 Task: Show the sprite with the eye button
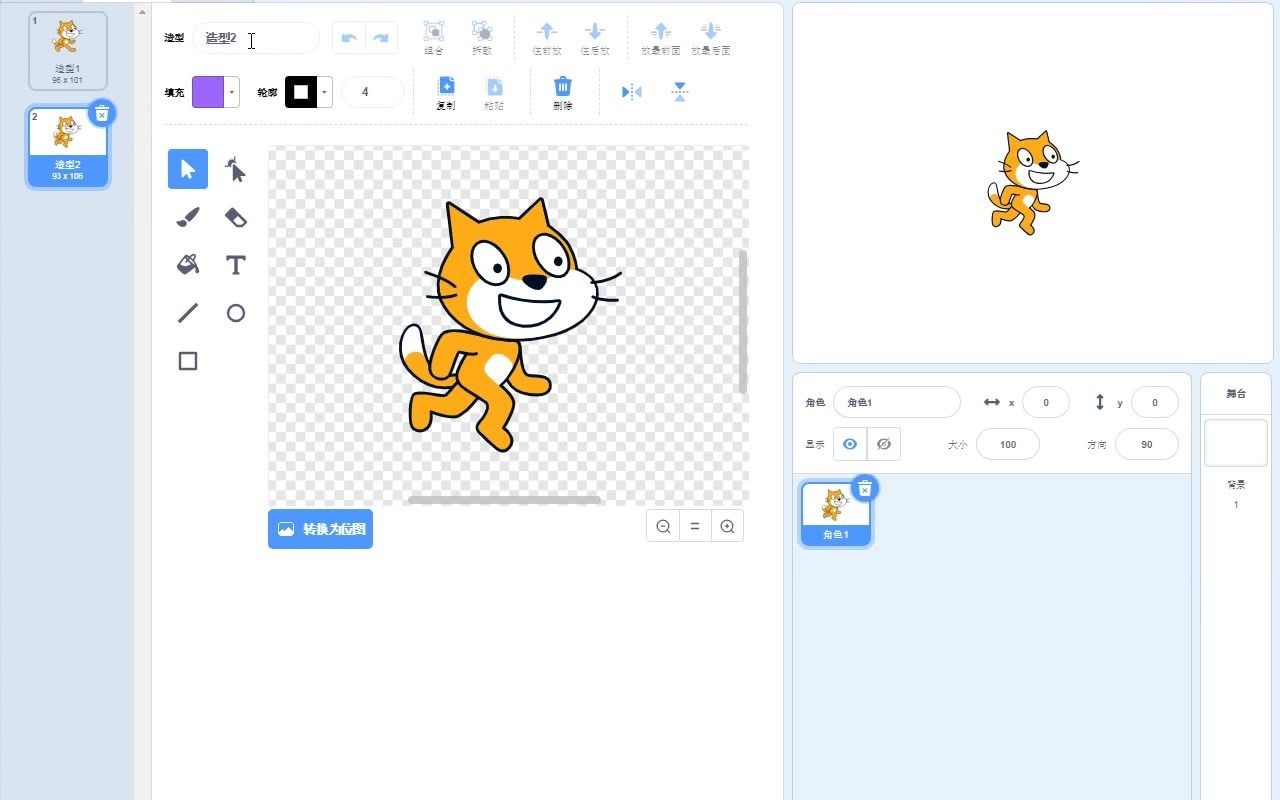tap(850, 444)
